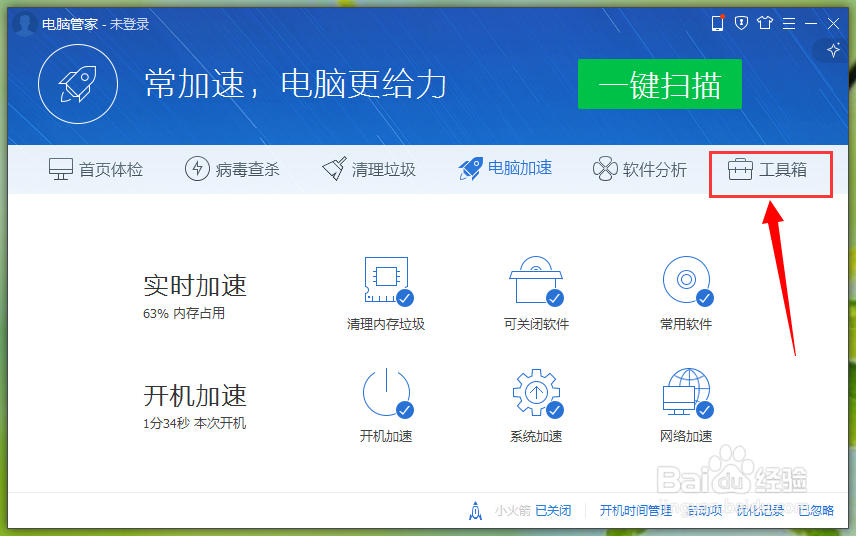Click the 可关闭软件 icon

(x=536, y=281)
